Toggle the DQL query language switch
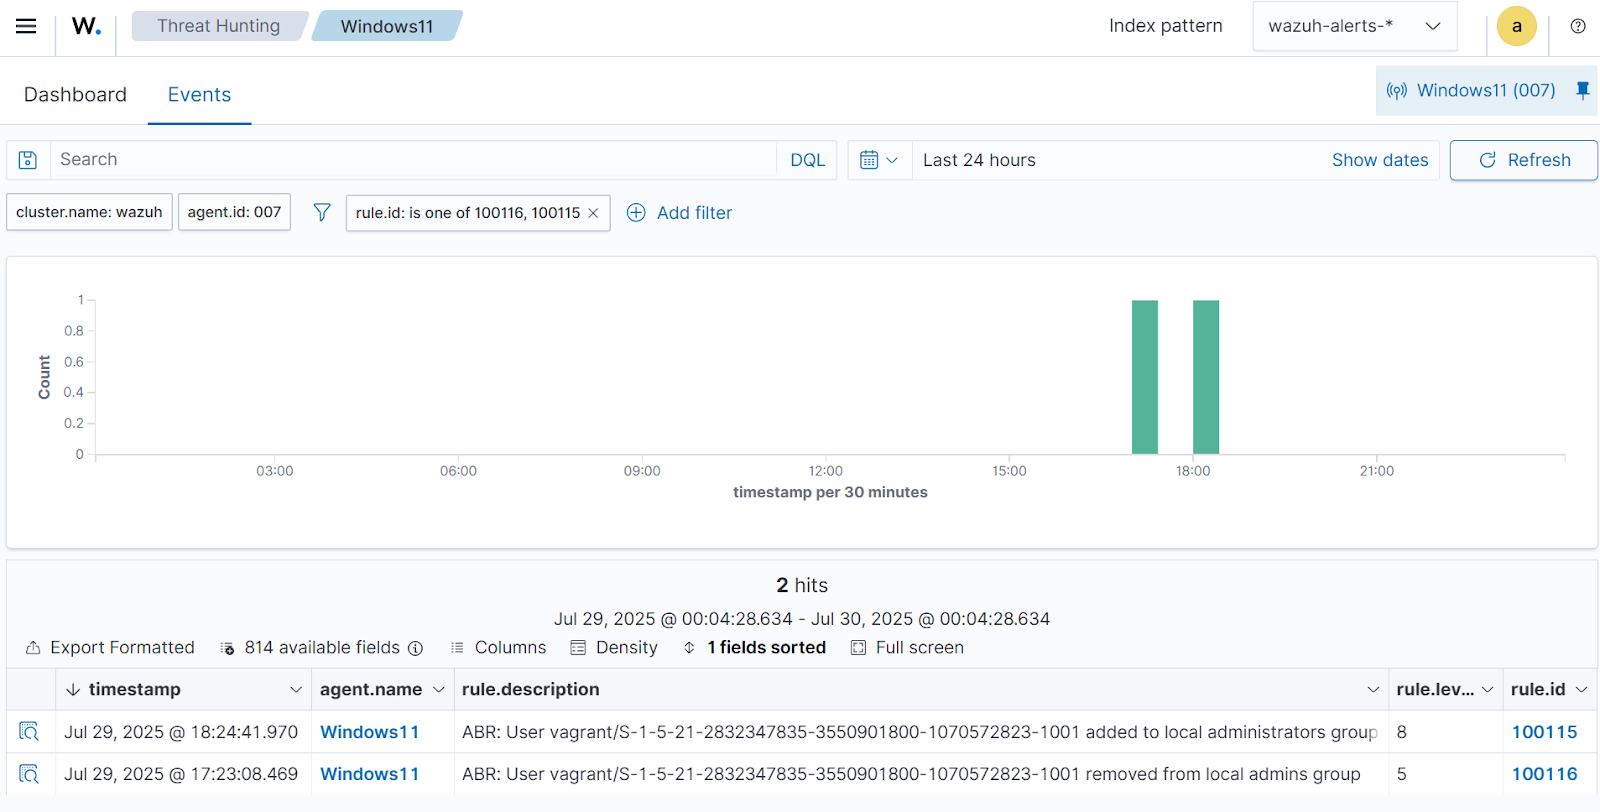Image resolution: width=1600 pixels, height=812 pixels. 807,160
